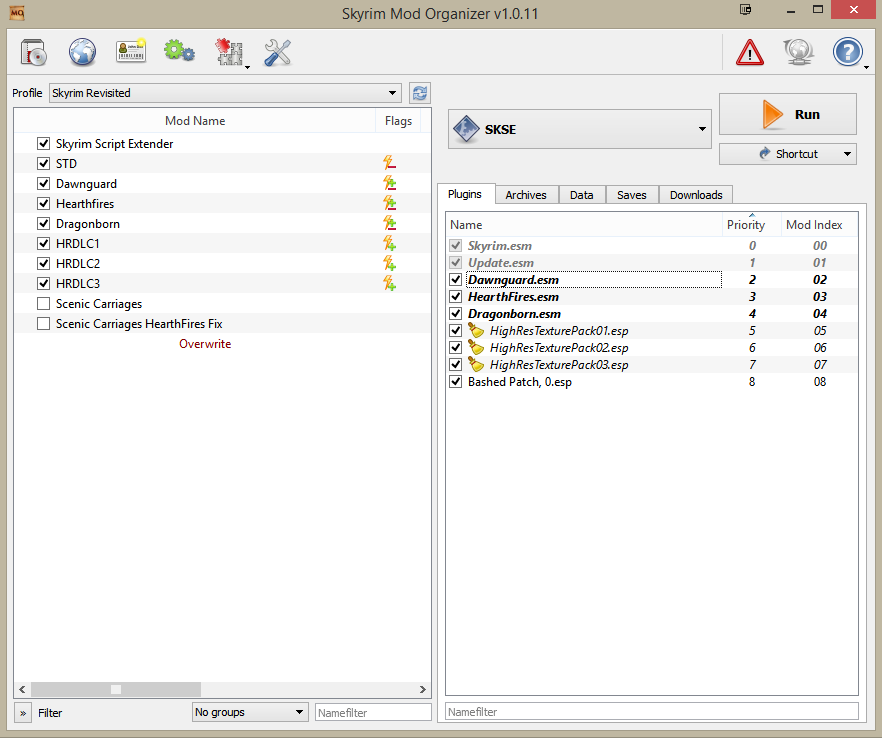Select the Dragonborn.esm plugin row

click(x=652, y=313)
